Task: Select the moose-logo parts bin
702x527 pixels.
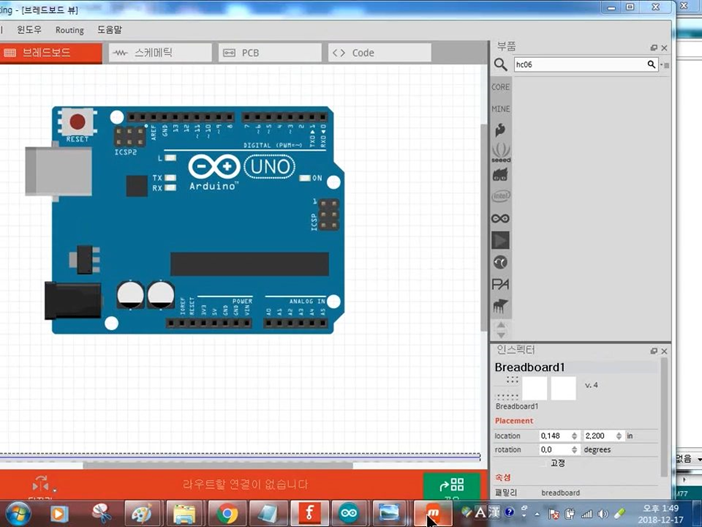Action: click(501, 306)
